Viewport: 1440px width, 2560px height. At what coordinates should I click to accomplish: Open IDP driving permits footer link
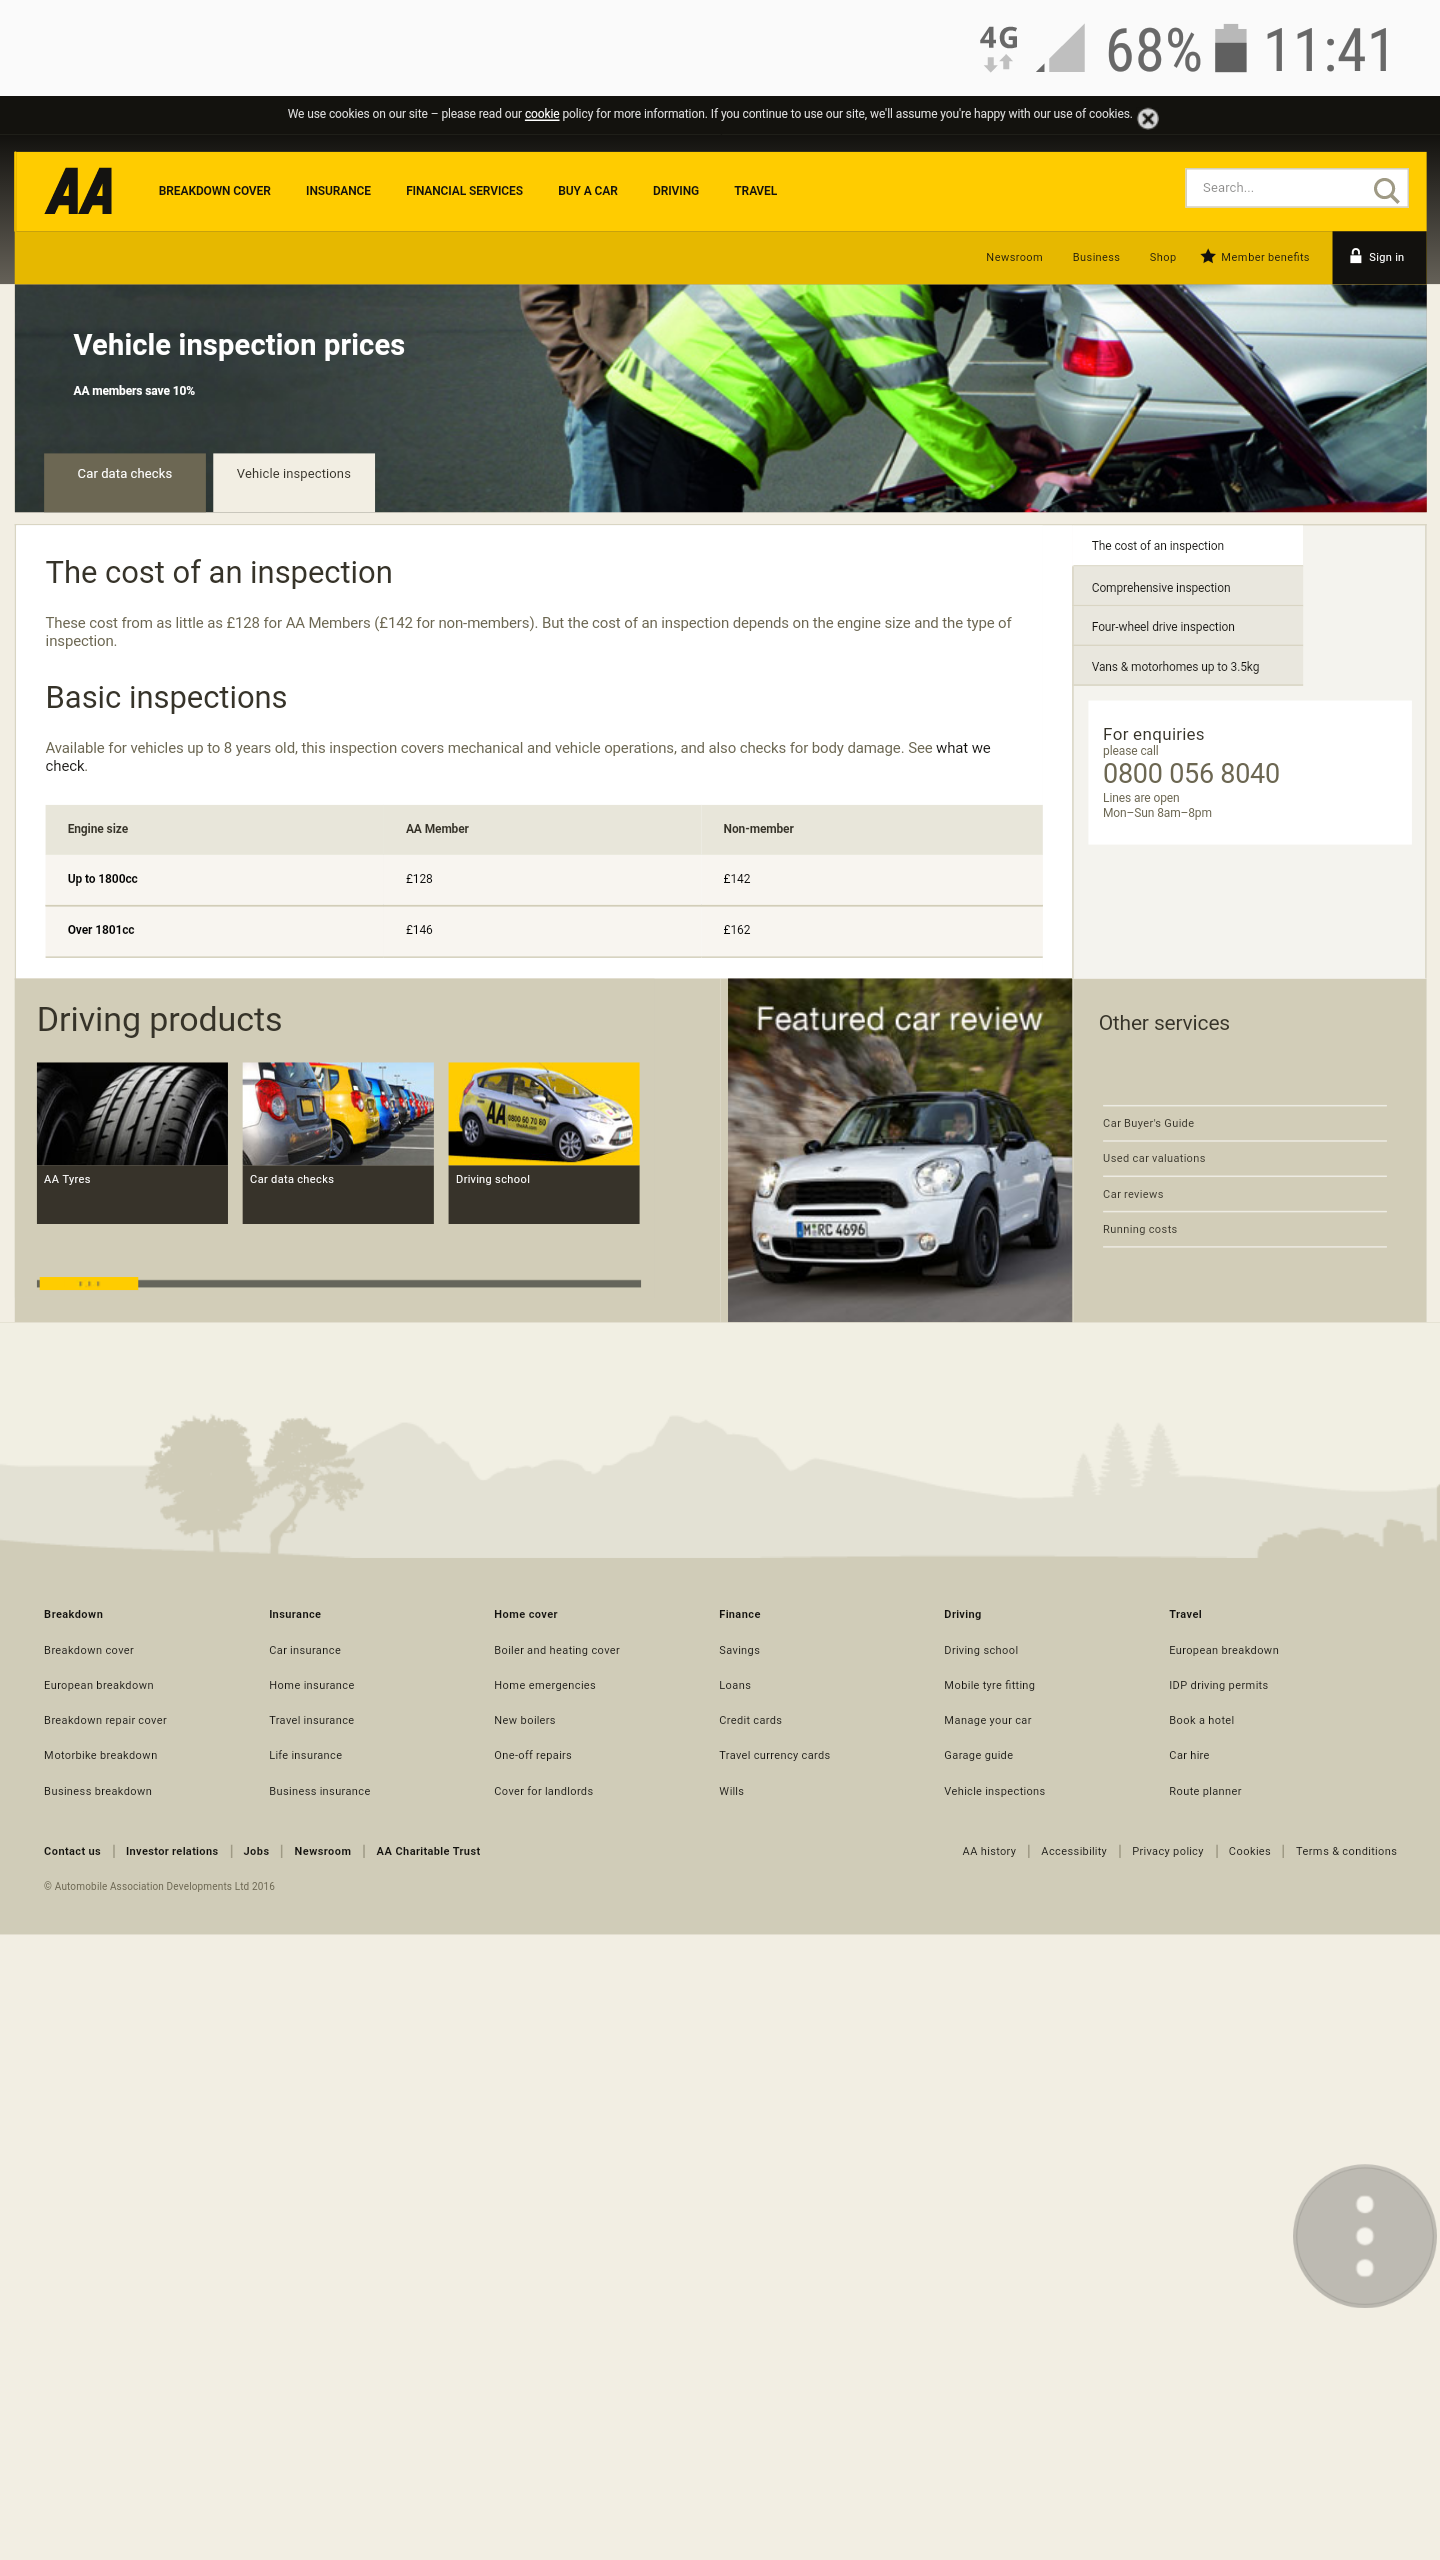[1219, 1686]
